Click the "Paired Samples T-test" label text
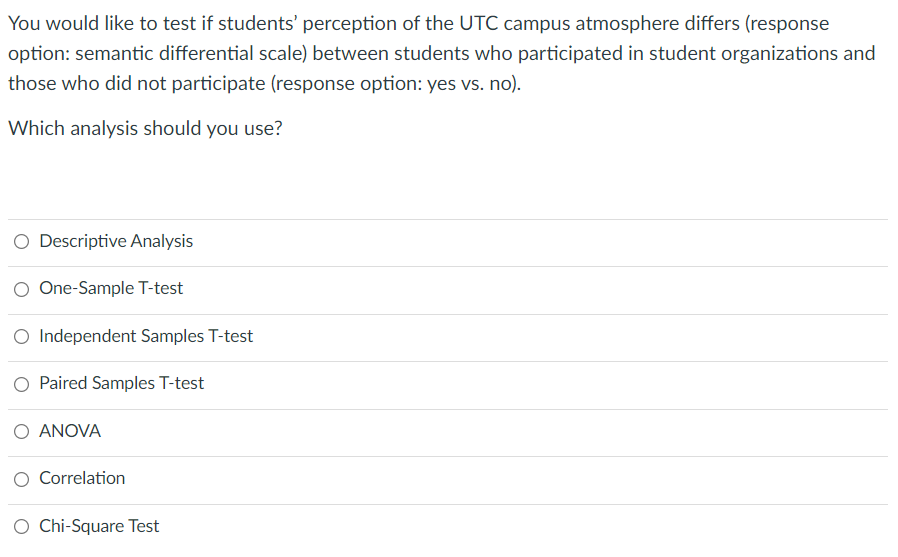Viewport: 898px width, 557px height. tap(121, 383)
